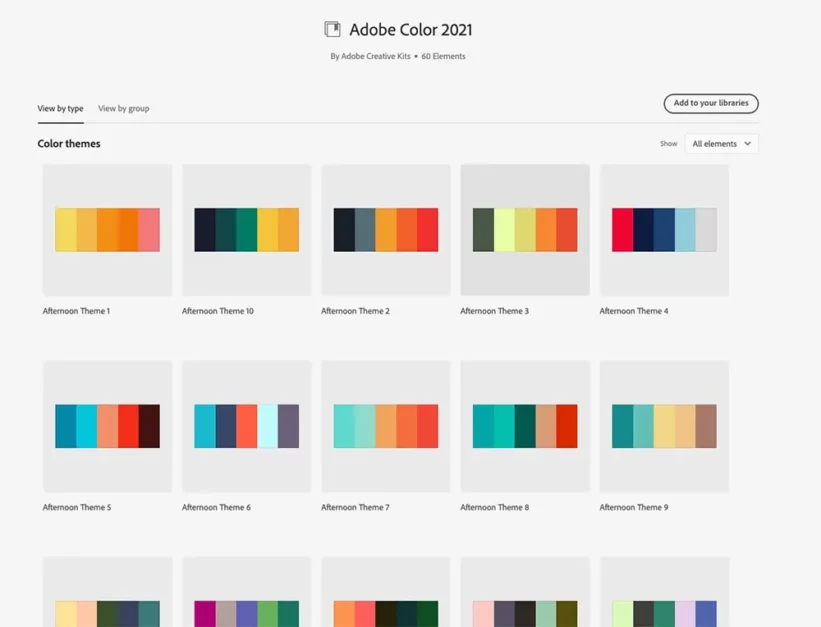Click the Add to your libraries button
Screen dimensions: 821x627
711,103
